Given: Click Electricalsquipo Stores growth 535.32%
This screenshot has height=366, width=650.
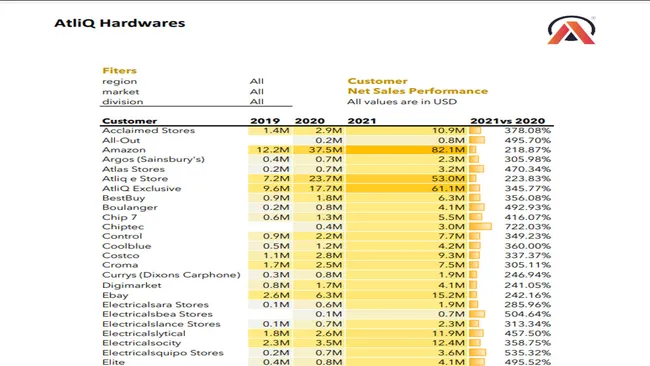Looking at the screenshot, I should [528, 353].
